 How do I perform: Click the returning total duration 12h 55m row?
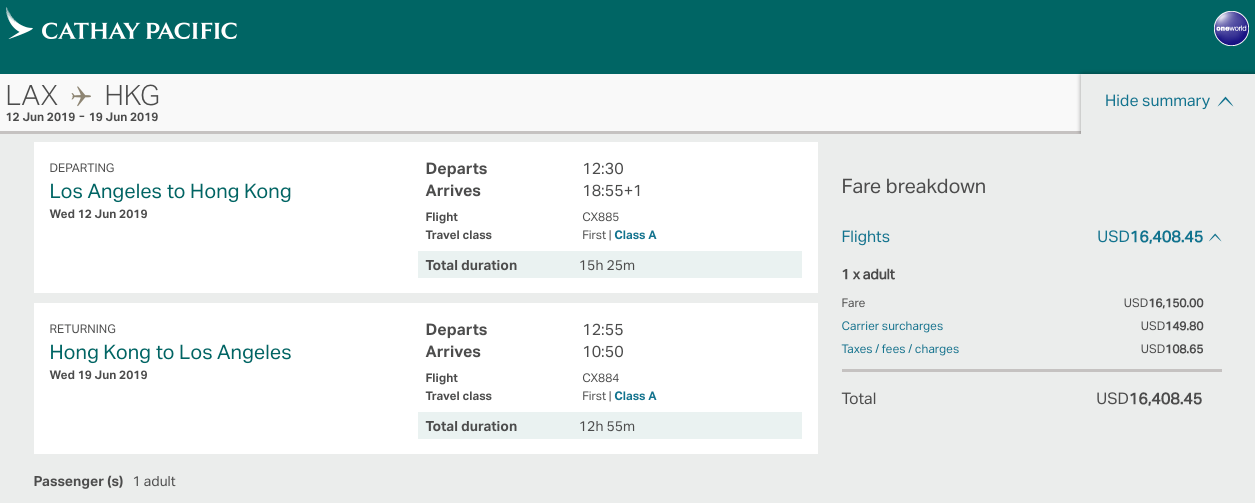[x=609, y=426]
